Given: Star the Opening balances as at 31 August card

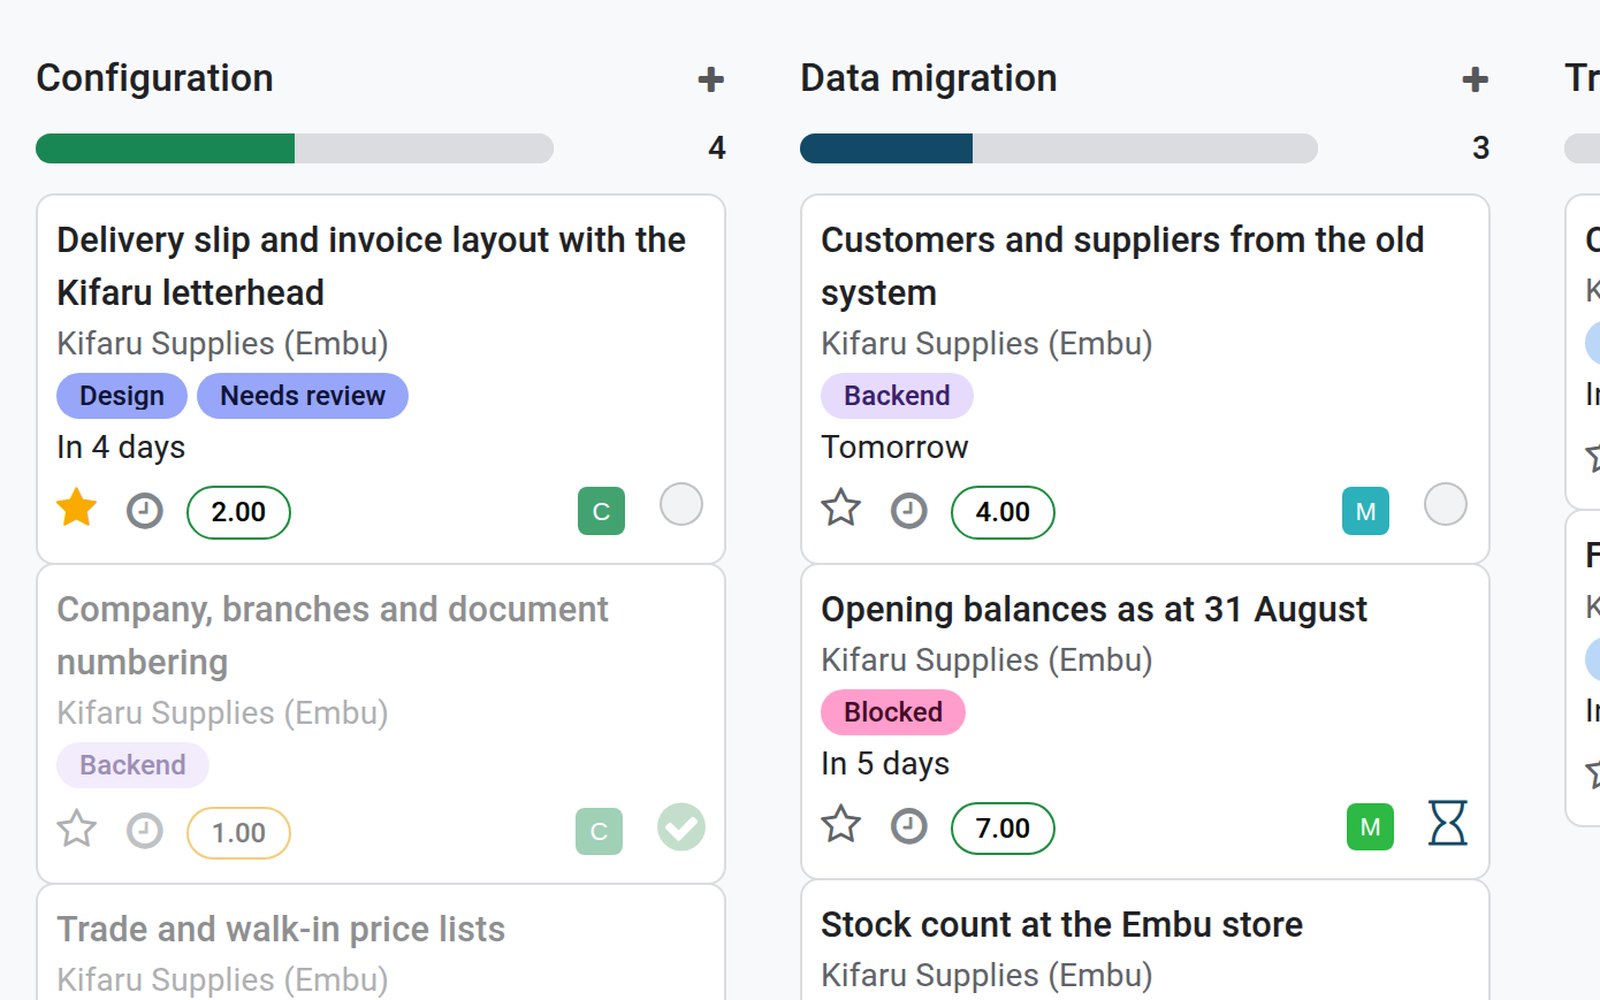Looking at the screenshot, I should pos(841,824).
